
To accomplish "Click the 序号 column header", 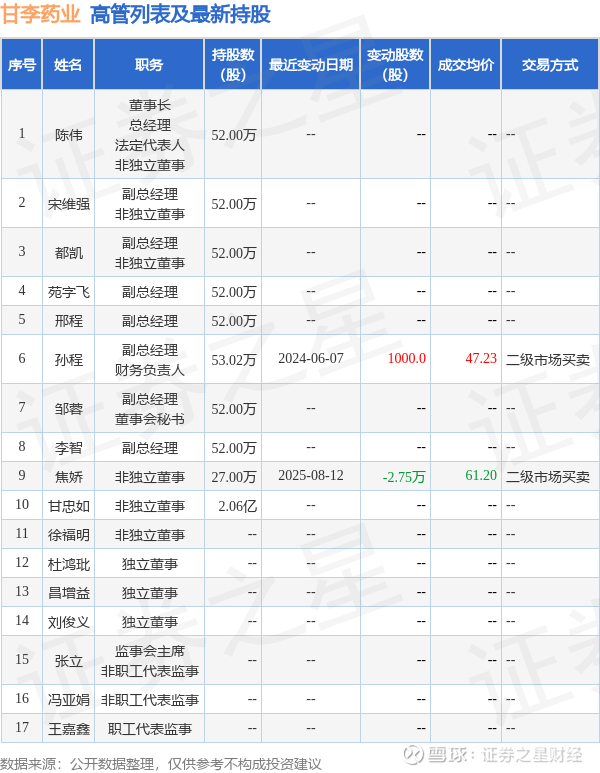I will coord(22,65).
